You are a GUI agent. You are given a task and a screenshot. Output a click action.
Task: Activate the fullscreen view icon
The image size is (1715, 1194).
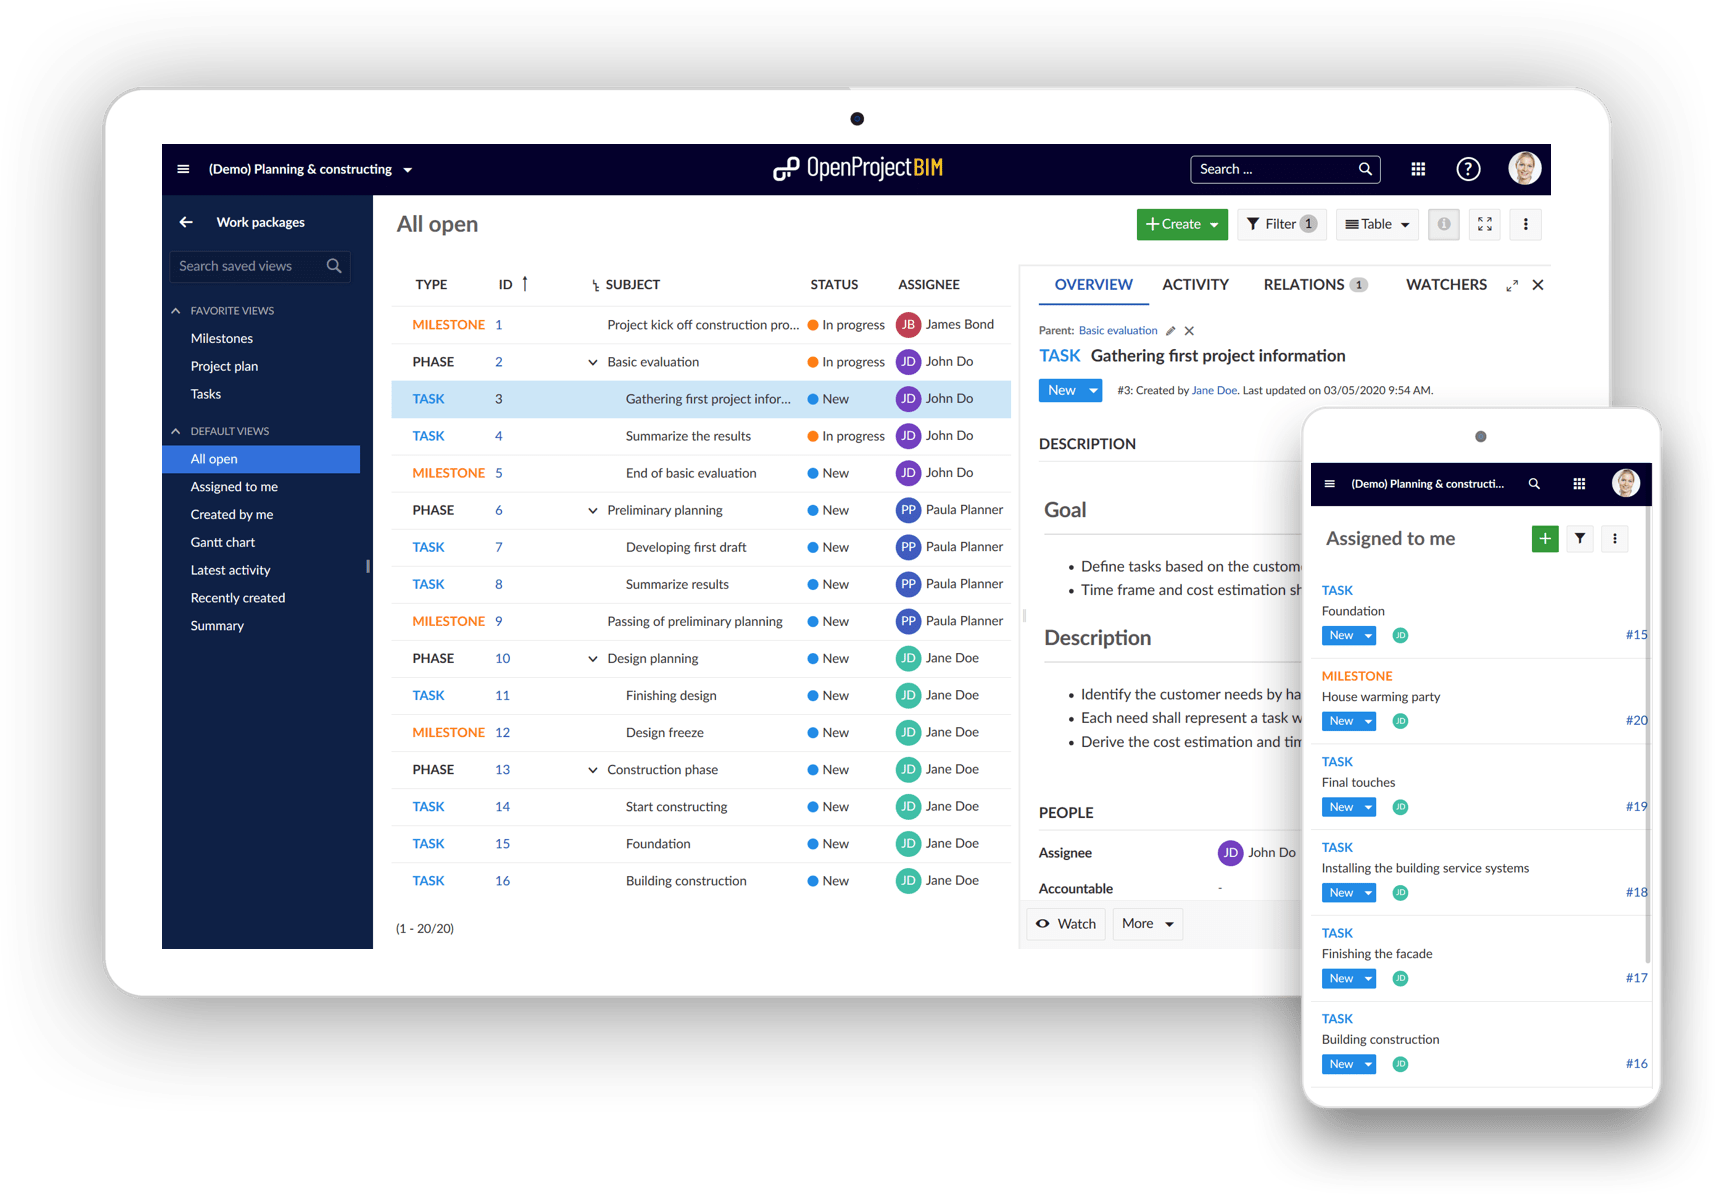point(1484,224)
